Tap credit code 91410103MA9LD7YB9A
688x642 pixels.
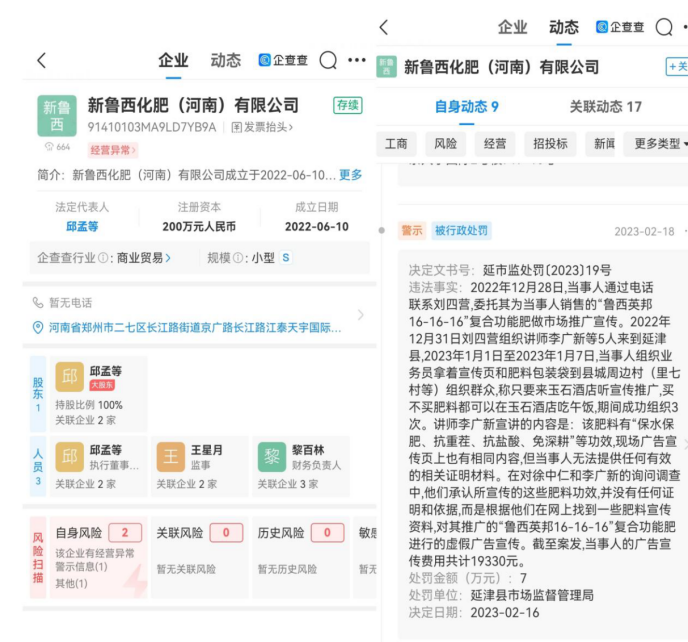[x=152, y=127]
